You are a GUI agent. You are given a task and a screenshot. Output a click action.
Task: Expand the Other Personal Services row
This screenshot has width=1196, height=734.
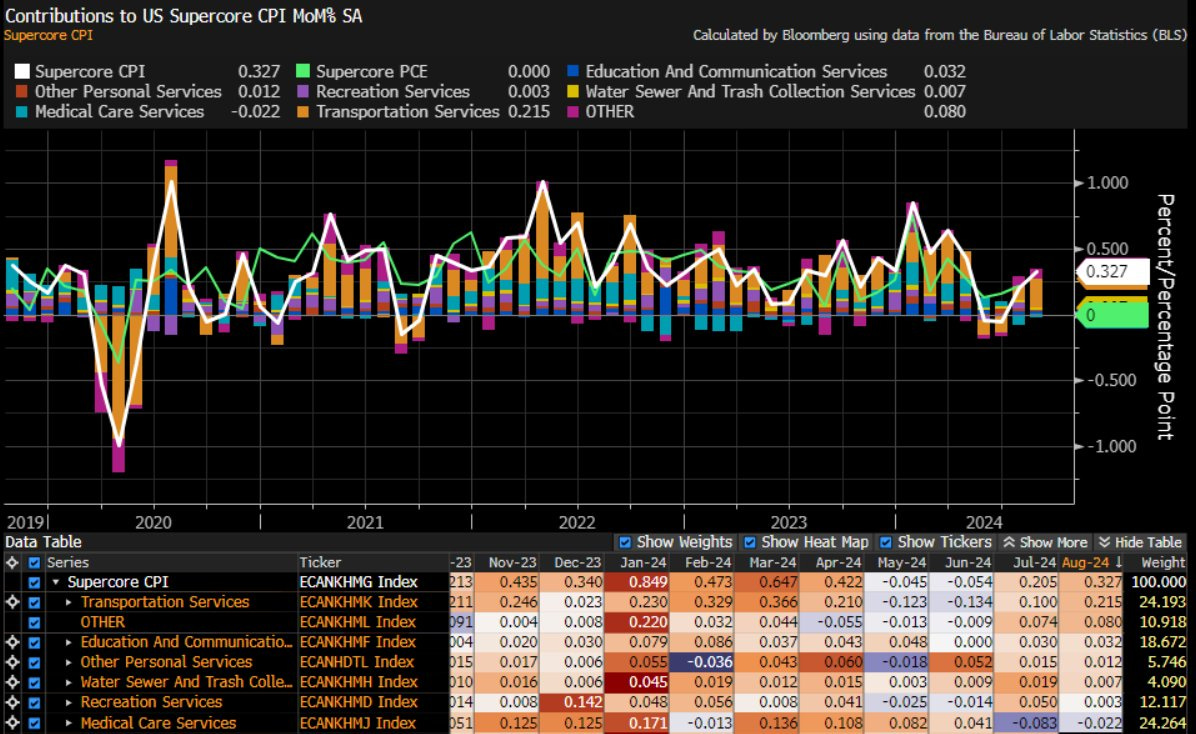click(69, 662)
